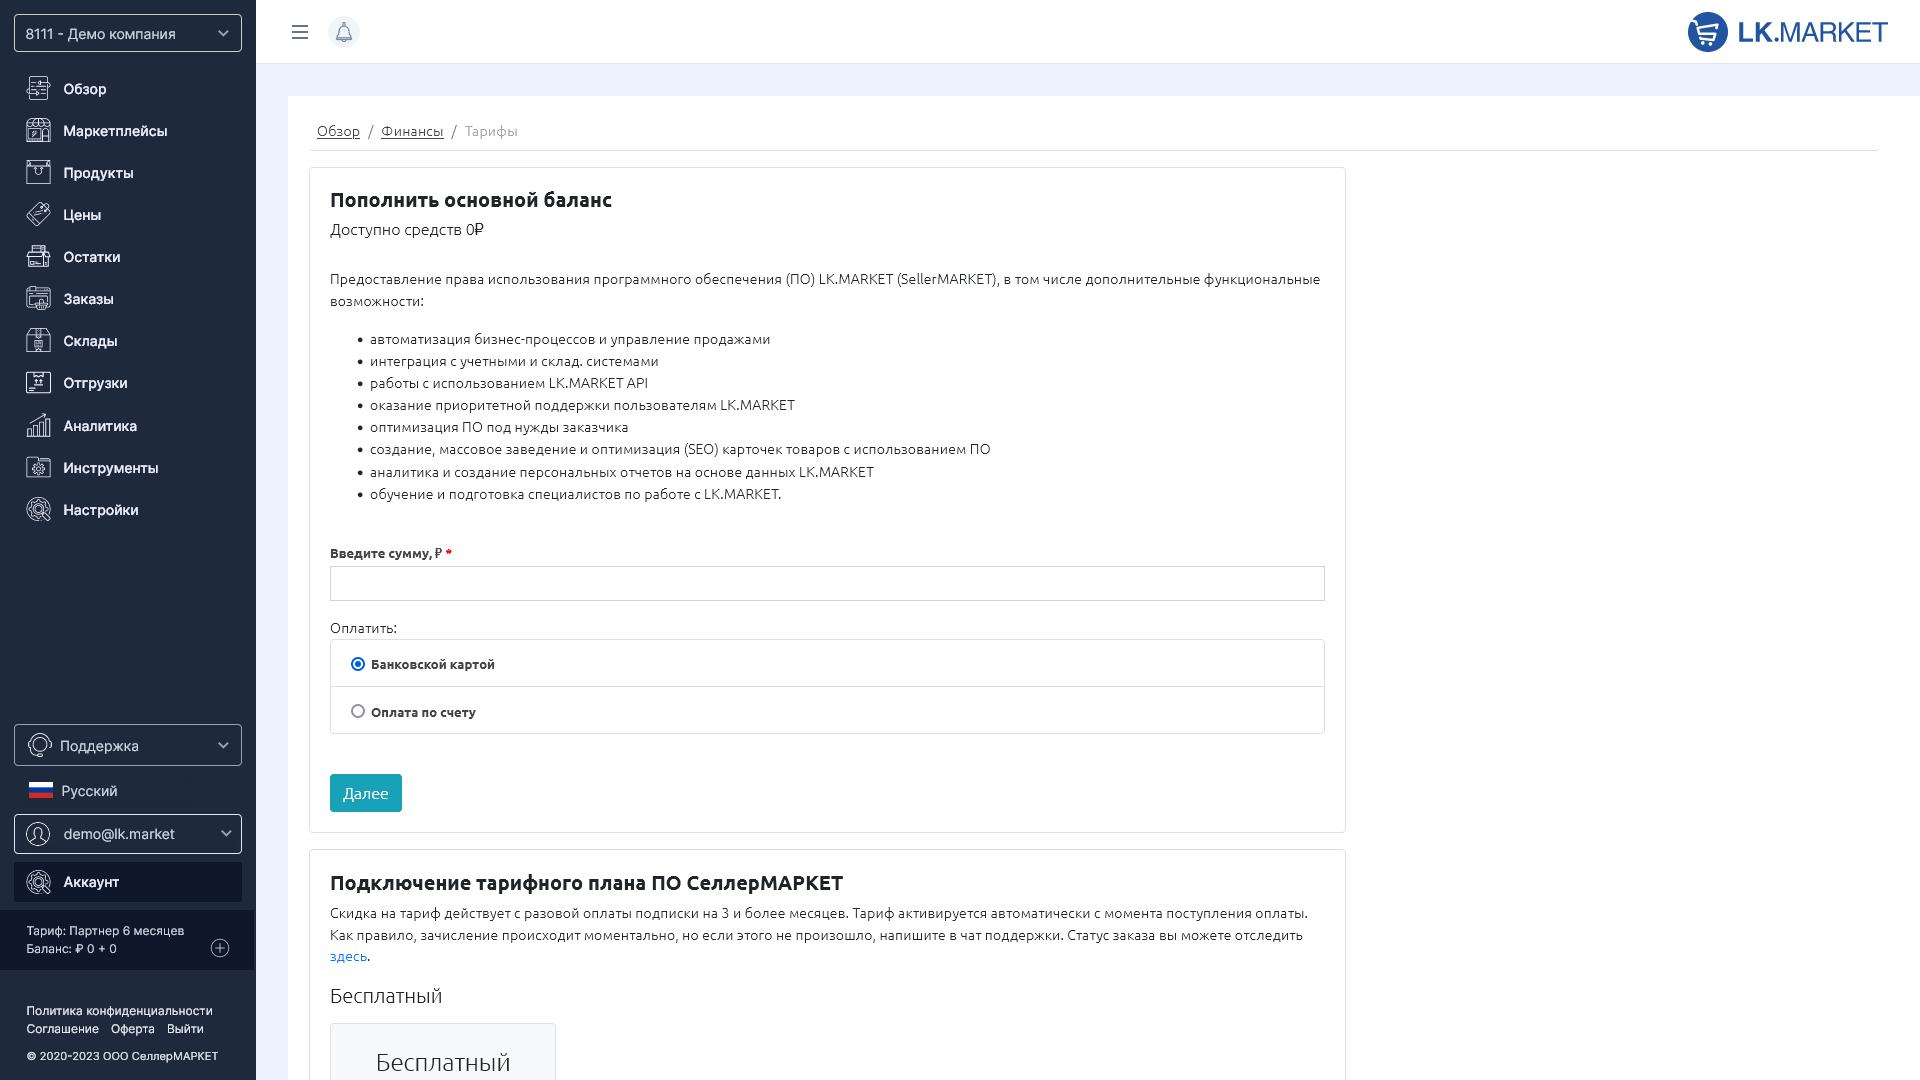This screenshot has height=1080, width=1920.
Task: Expand the demo@lk.market account dropdown
Action: (128, 834)
